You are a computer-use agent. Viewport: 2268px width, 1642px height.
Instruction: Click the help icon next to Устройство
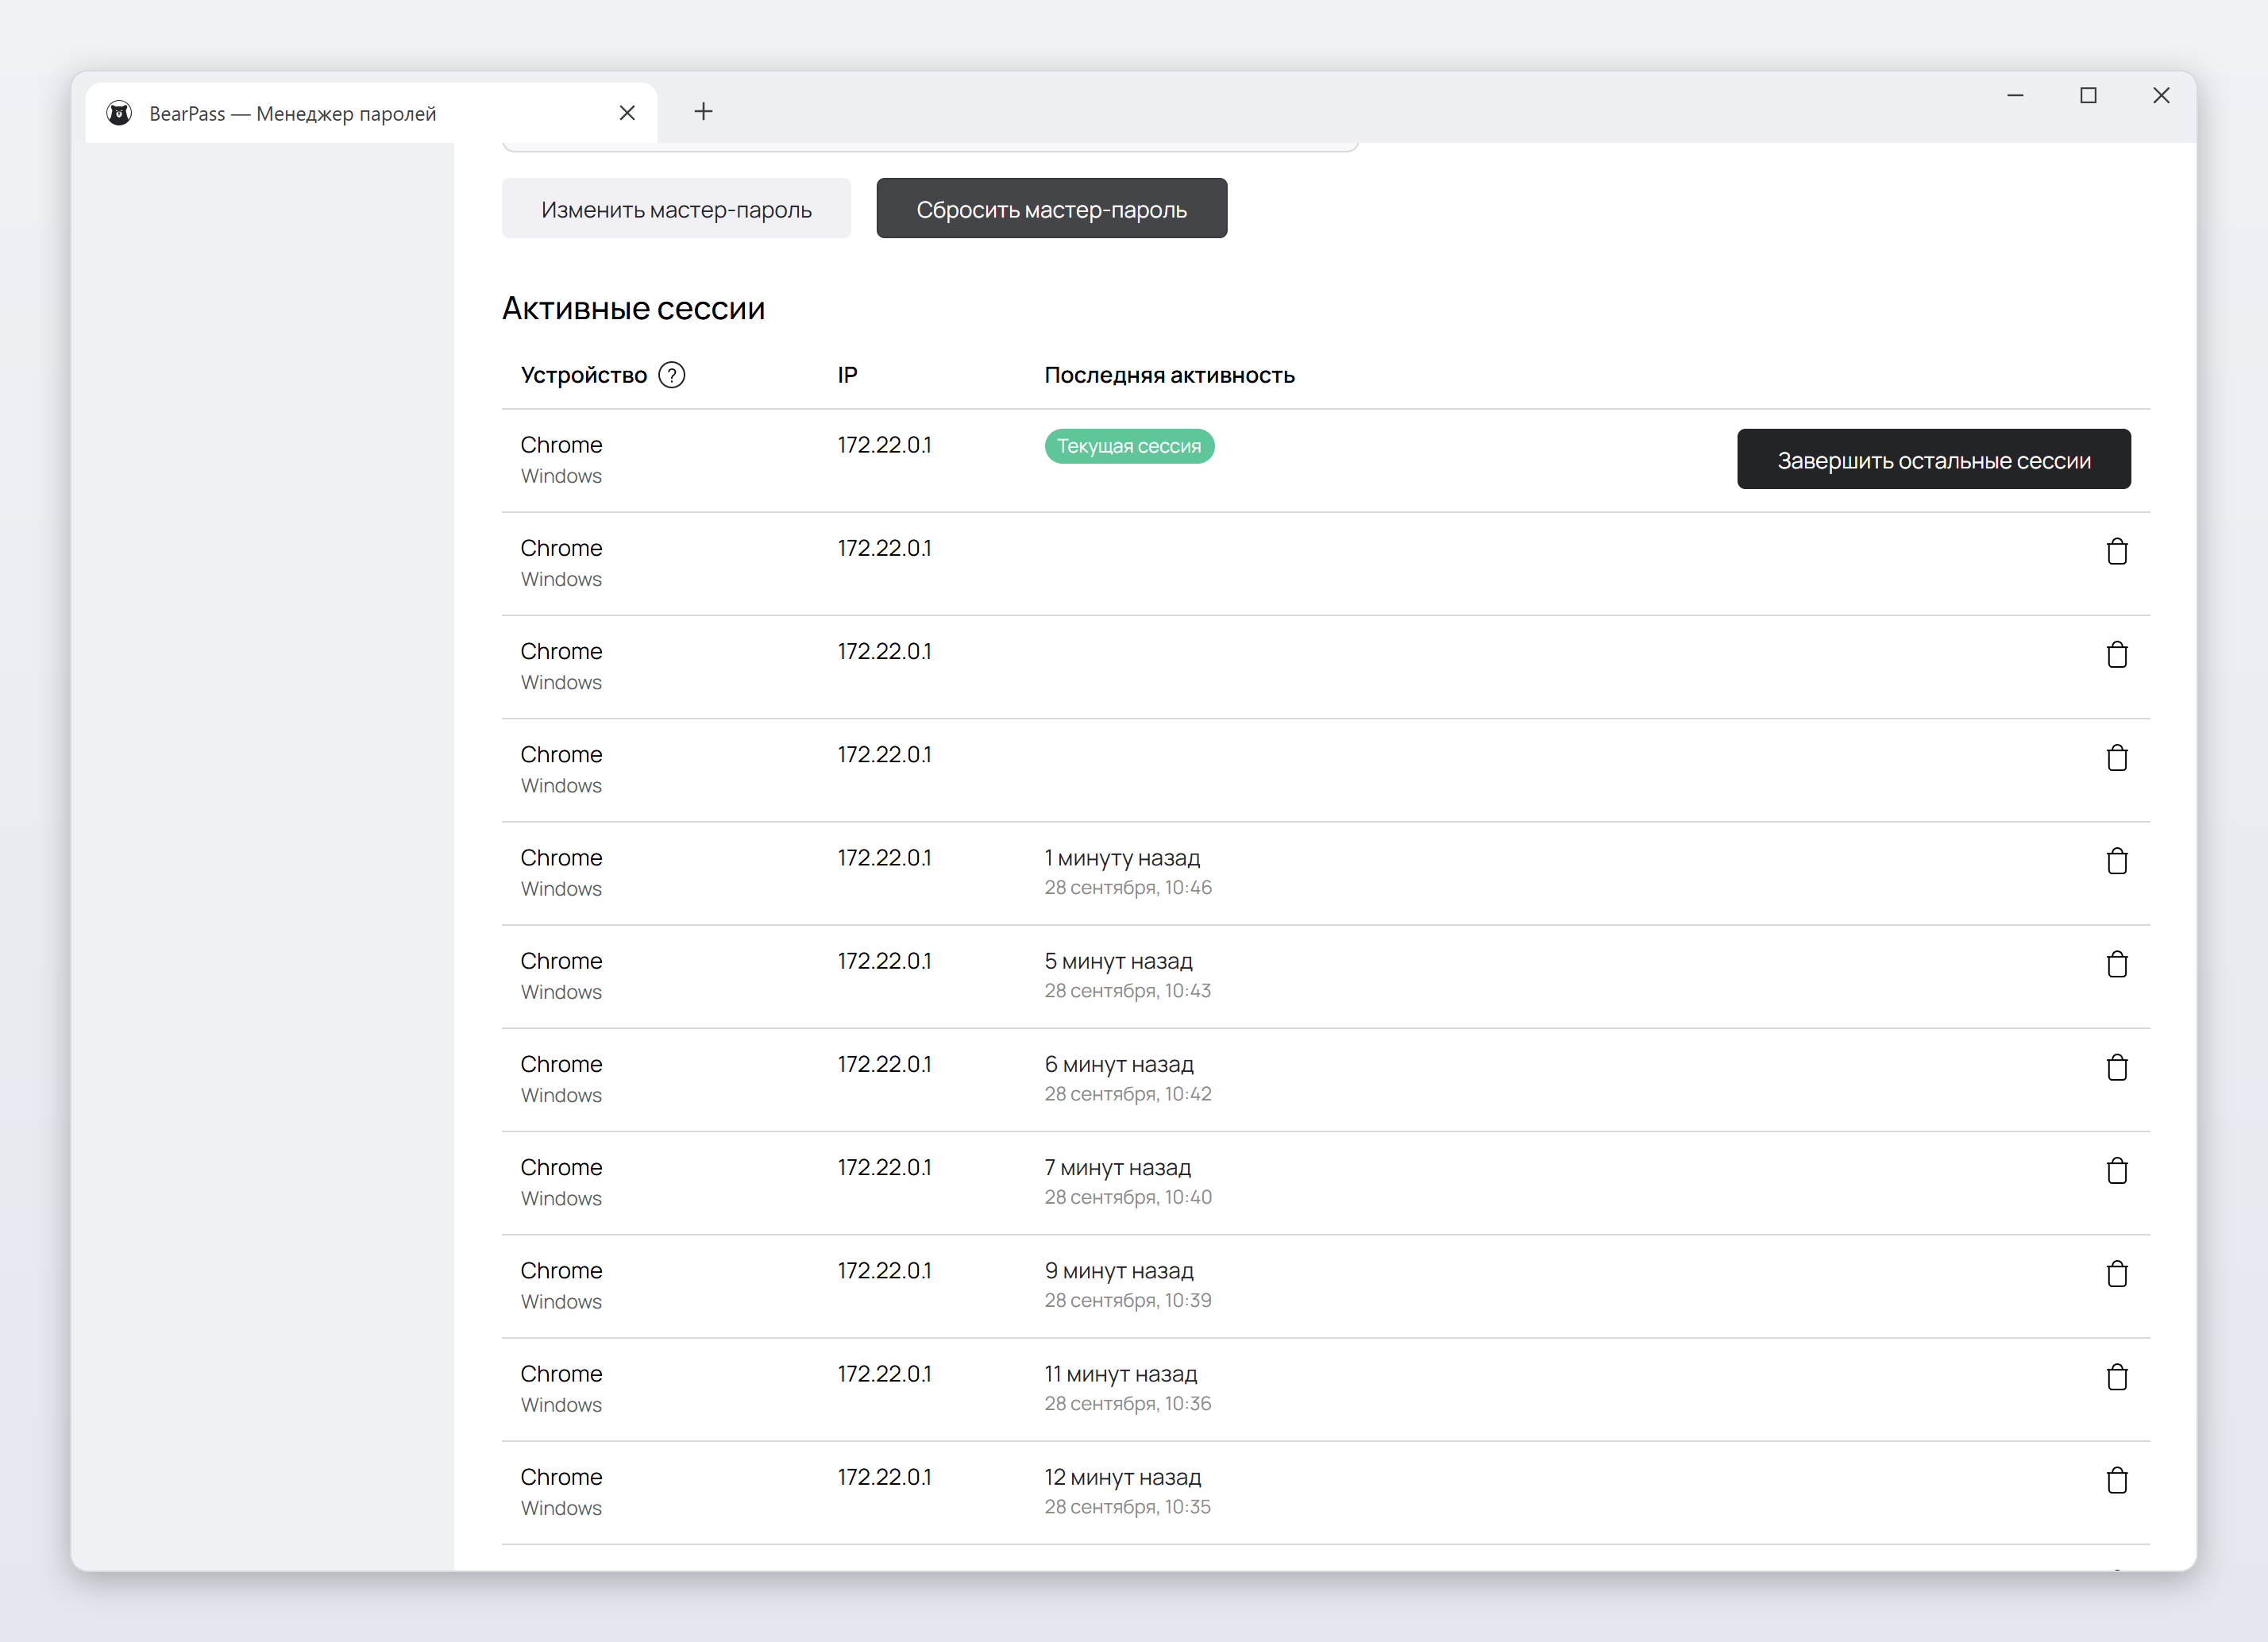tap(672, 375)
